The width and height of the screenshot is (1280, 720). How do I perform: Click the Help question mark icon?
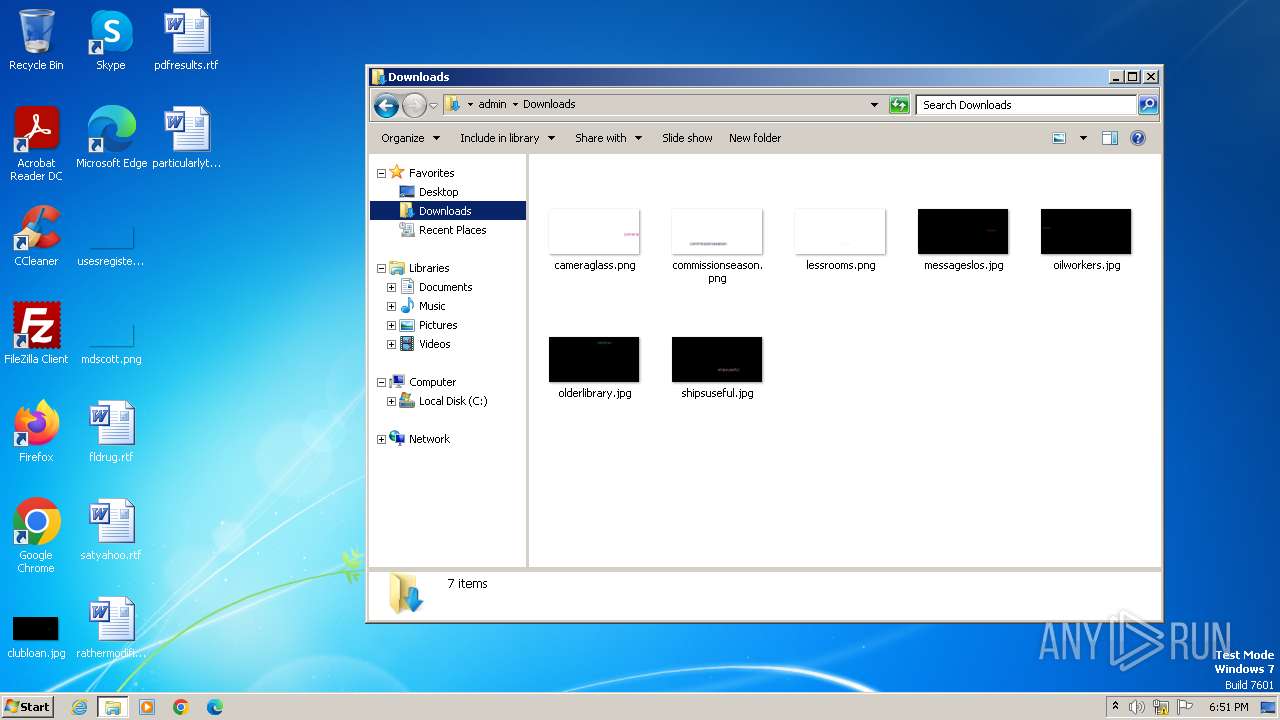click(1138, 138)
